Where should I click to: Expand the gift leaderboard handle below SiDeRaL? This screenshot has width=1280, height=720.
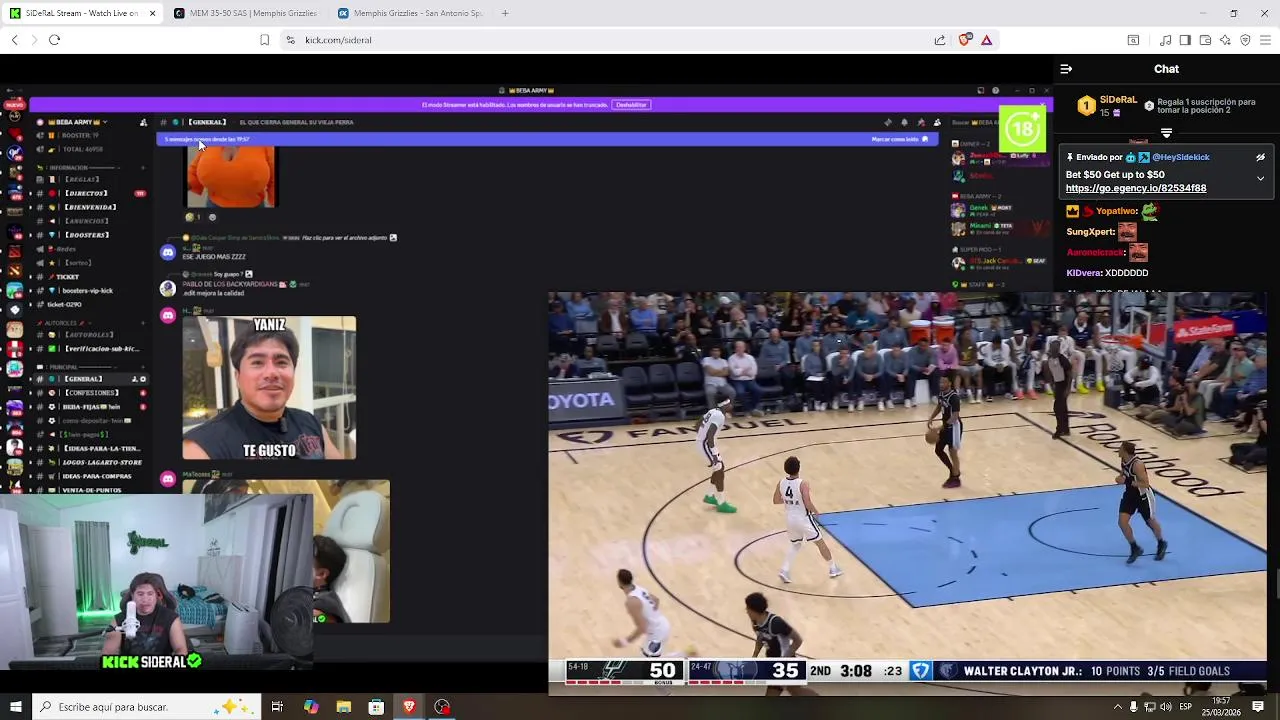(1166, 133)
